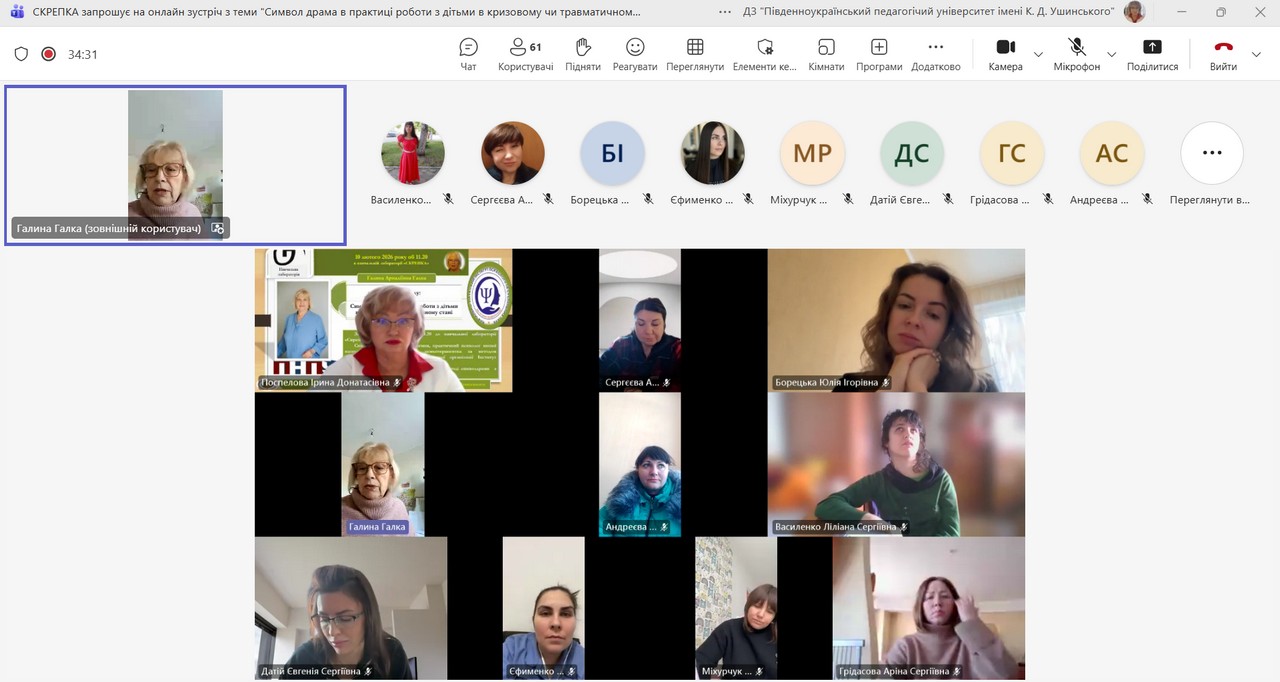Click the red recording indicator
The width and height of the screenshot is (1280, 682).
48,54
